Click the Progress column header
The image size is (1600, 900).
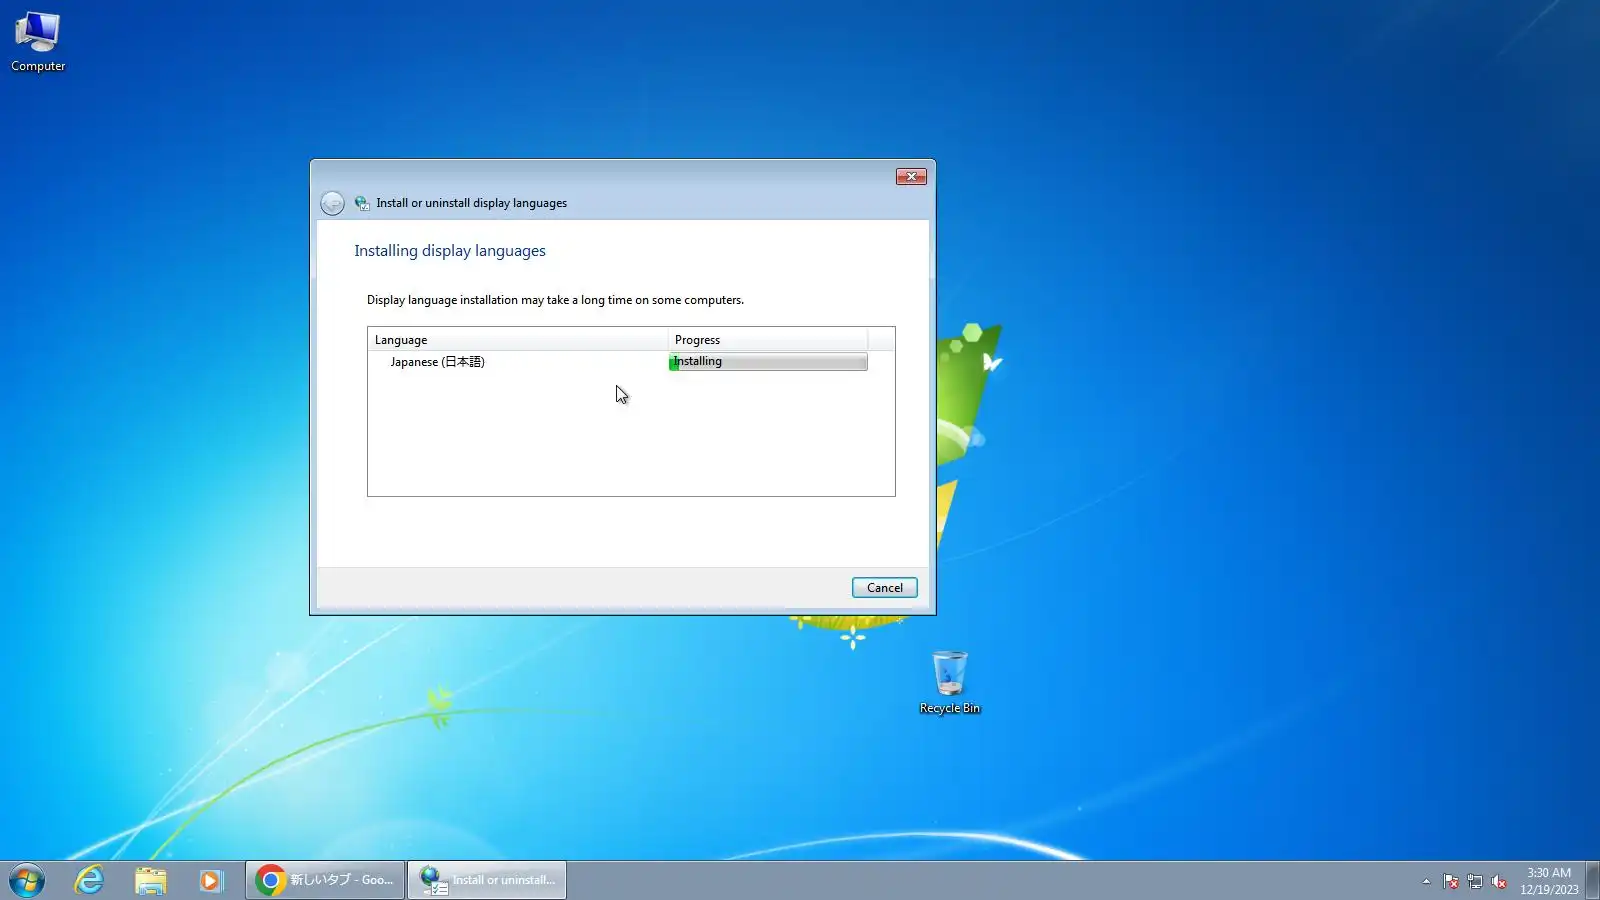click(768, 340)
